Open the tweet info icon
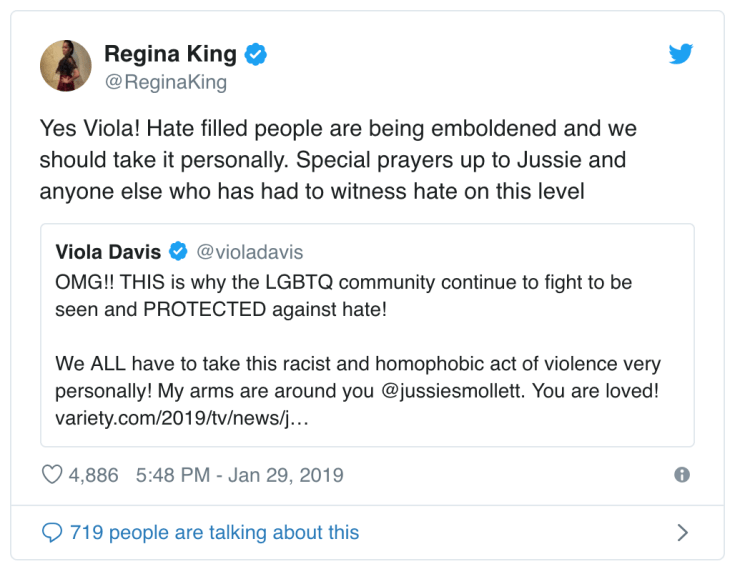Viewport: 735px width, 569px height. pos(682,475)
